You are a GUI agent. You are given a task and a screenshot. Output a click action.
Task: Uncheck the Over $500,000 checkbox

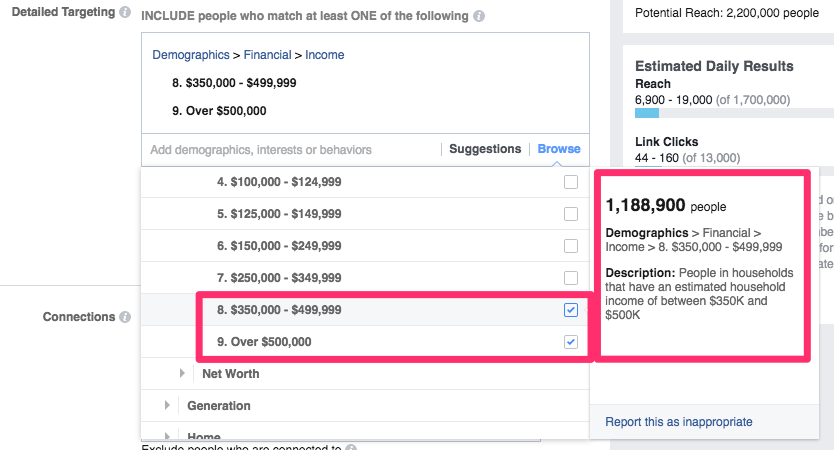click(x=571, y=342)
